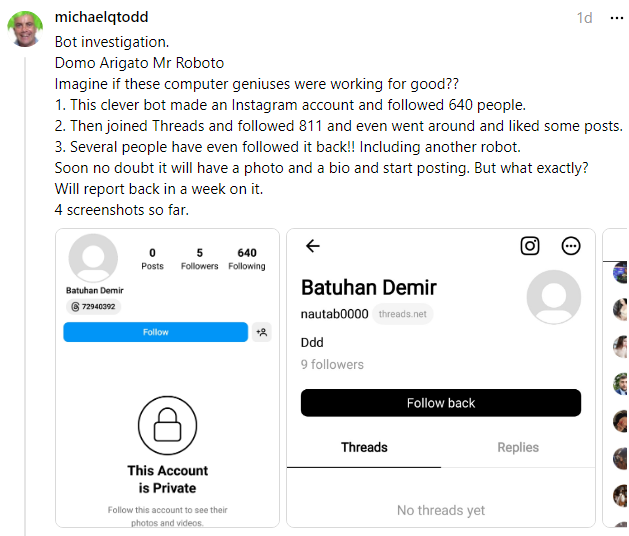
Task: Open michaelqtodd's profile avatar
Action: [25, 29]
